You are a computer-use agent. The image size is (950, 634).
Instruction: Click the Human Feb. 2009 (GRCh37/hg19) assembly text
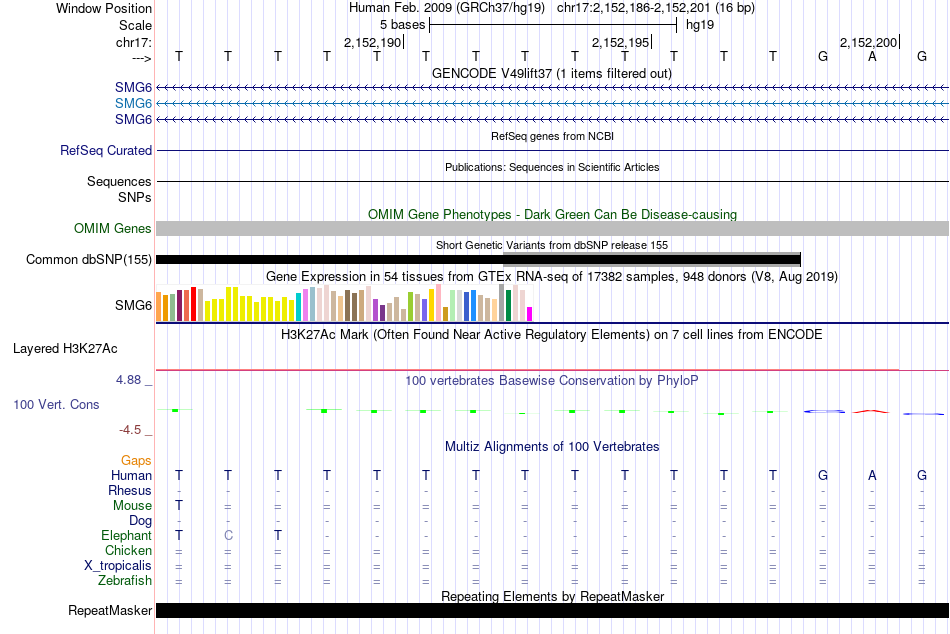(447, 8)
